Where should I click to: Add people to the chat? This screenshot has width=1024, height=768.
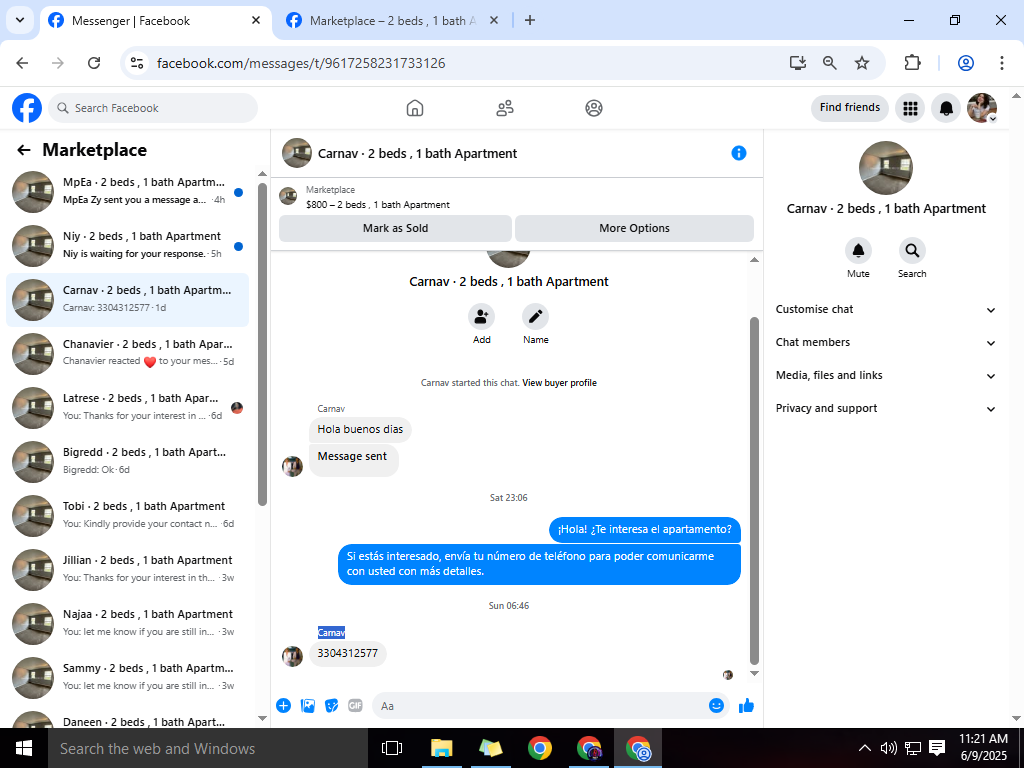point(481,317)
